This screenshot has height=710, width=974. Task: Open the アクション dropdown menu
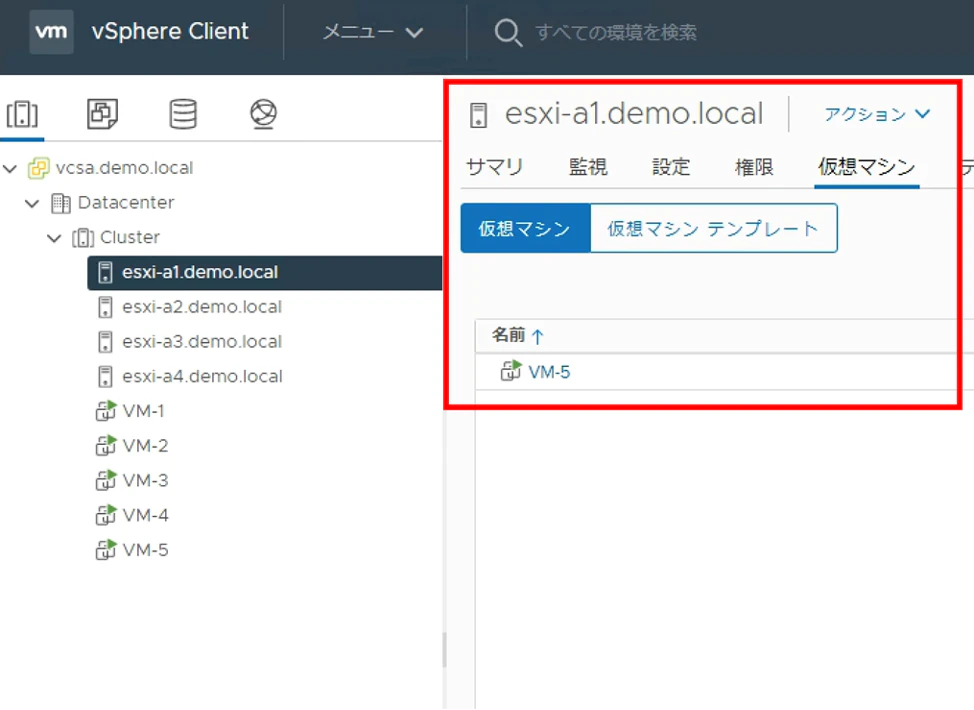877,114
